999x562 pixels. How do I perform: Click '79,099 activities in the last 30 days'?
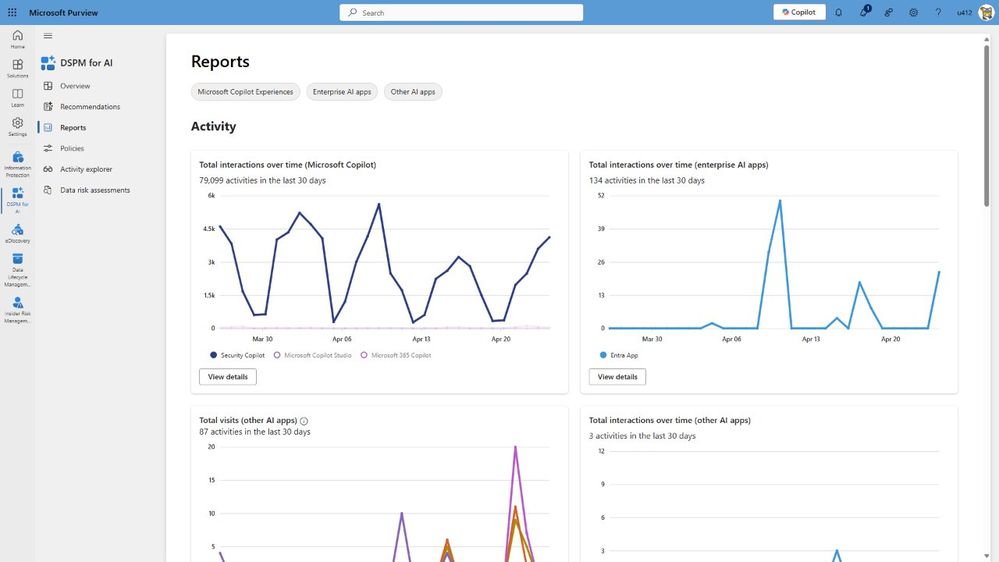click(x=262, y=180)
